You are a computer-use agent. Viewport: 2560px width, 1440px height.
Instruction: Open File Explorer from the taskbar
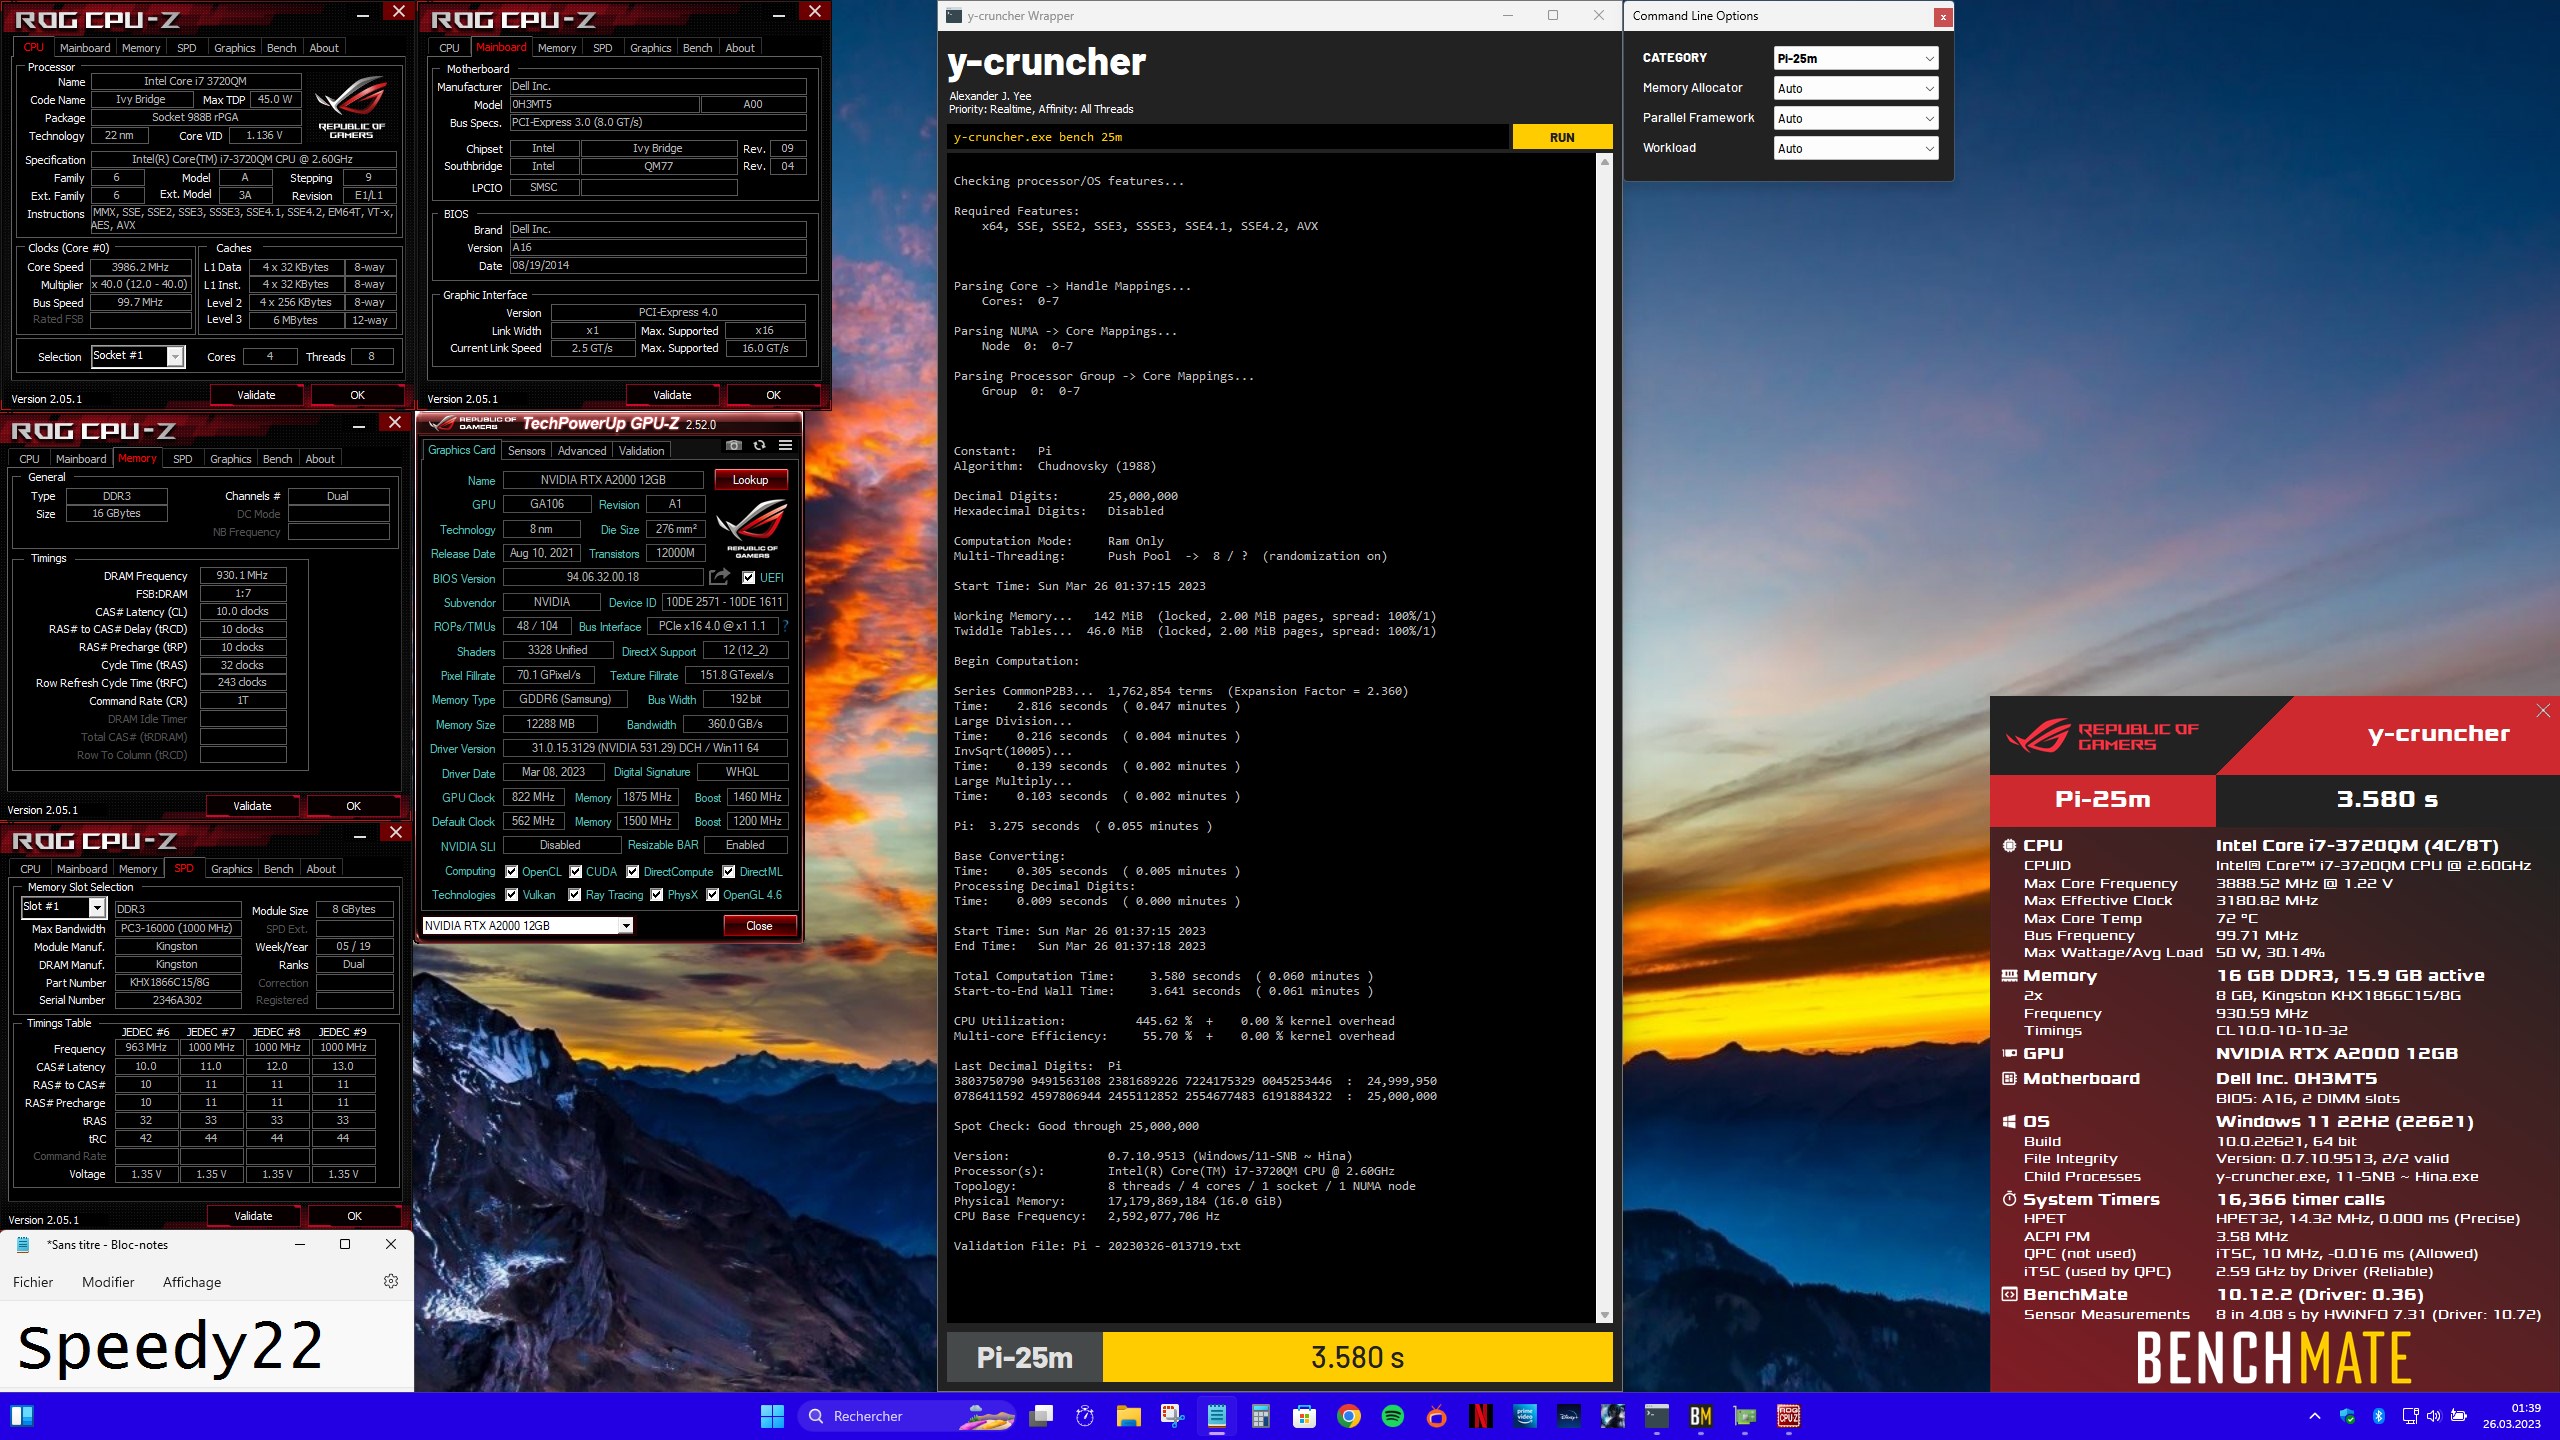(1129, 1416)
